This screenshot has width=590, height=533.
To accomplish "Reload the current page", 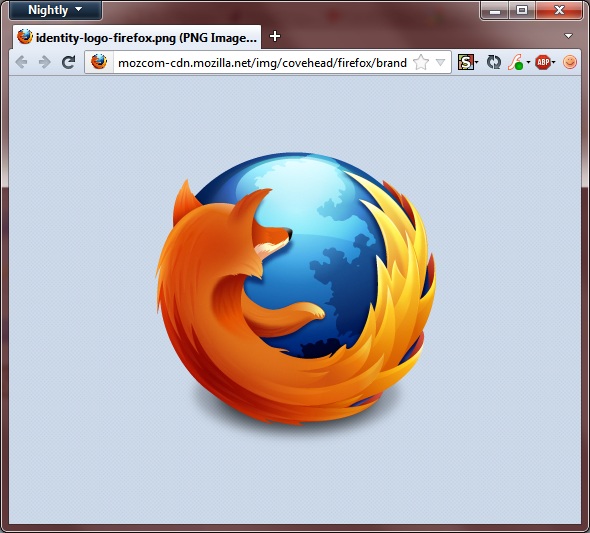I will click(68, 62).
